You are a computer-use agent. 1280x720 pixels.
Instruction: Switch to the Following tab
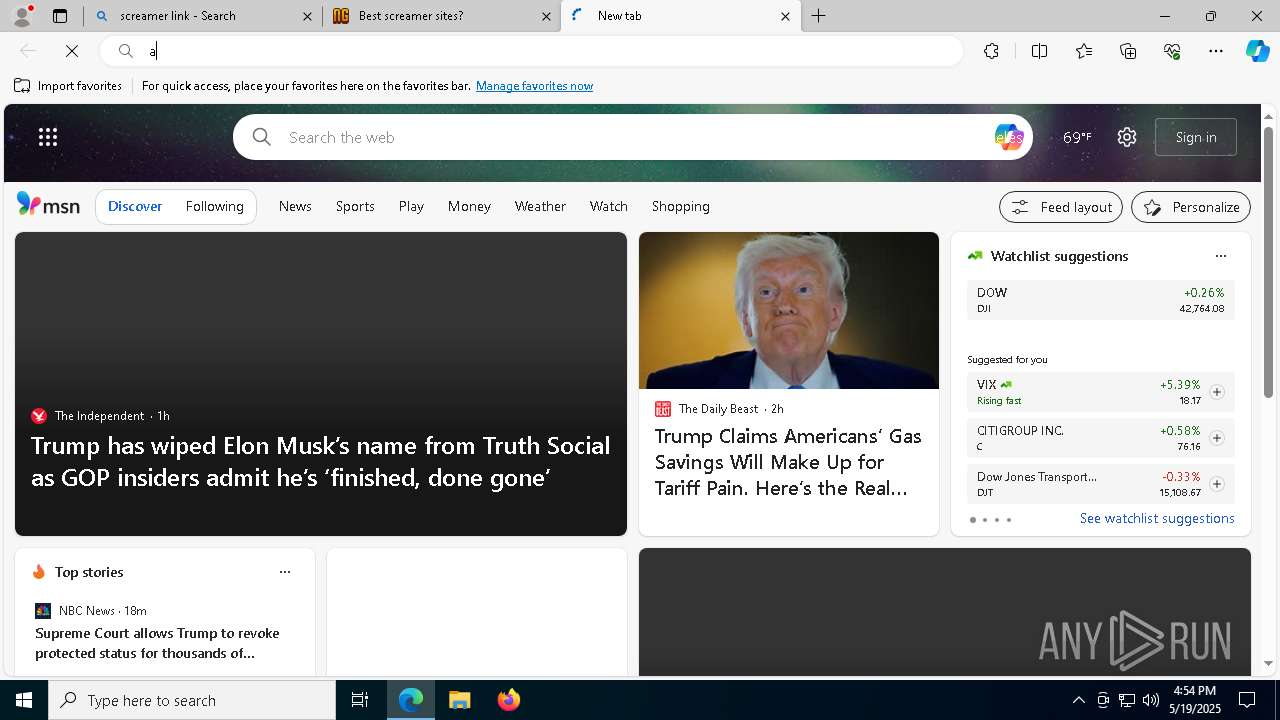tap(215, 206)
